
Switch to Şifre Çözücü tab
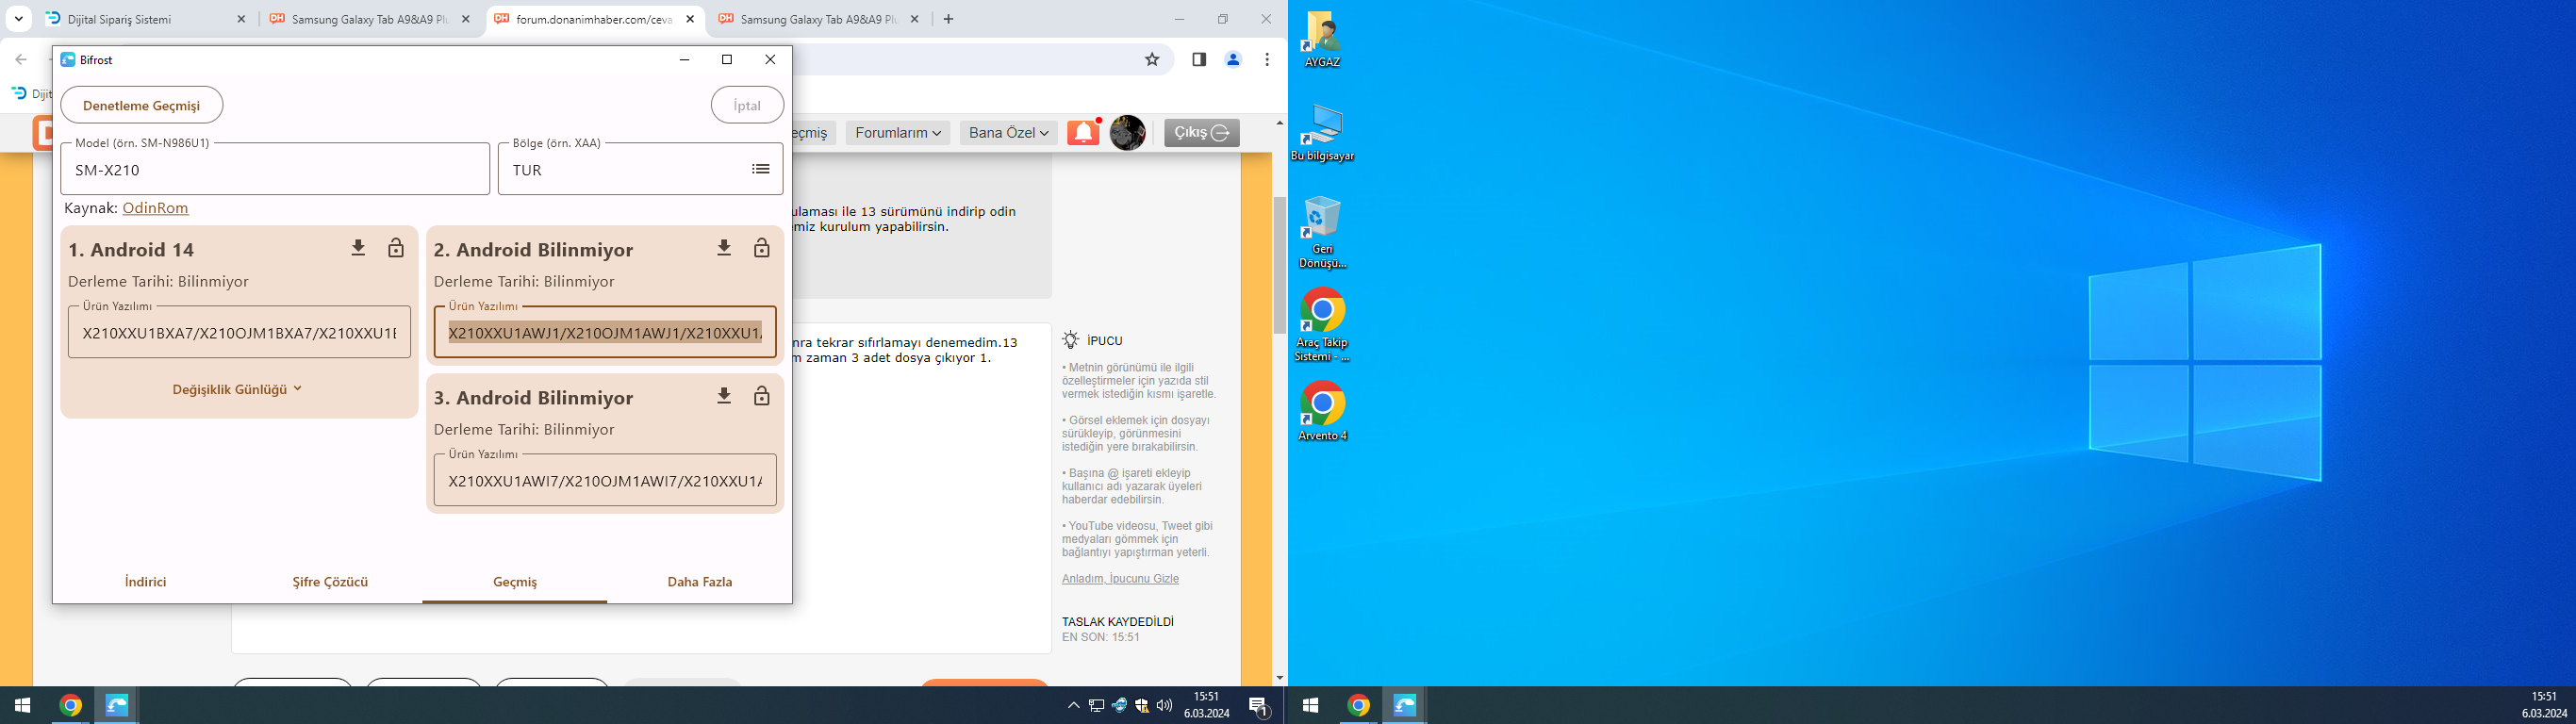(x=330, y=582)
